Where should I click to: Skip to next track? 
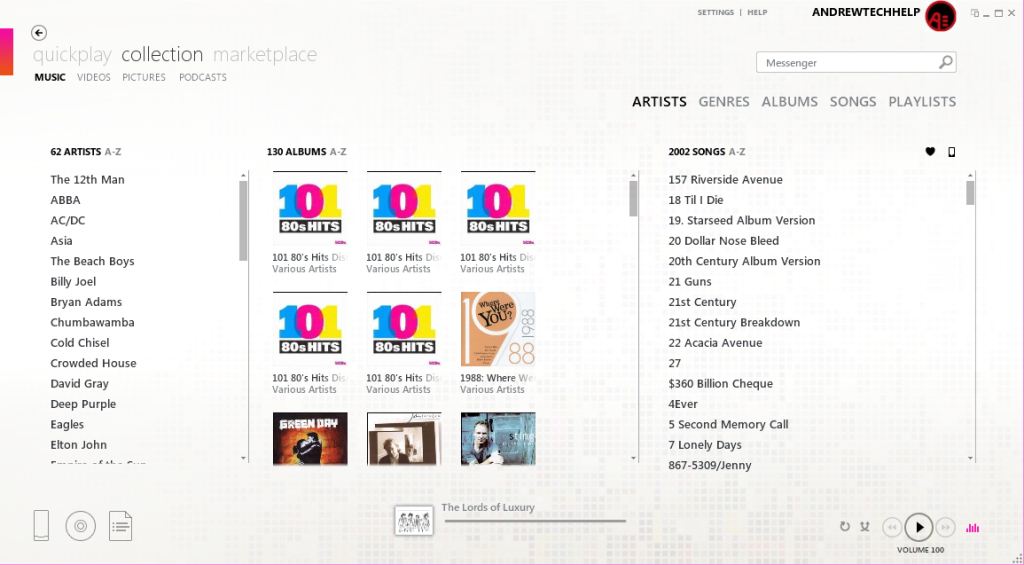pos(945,527)
